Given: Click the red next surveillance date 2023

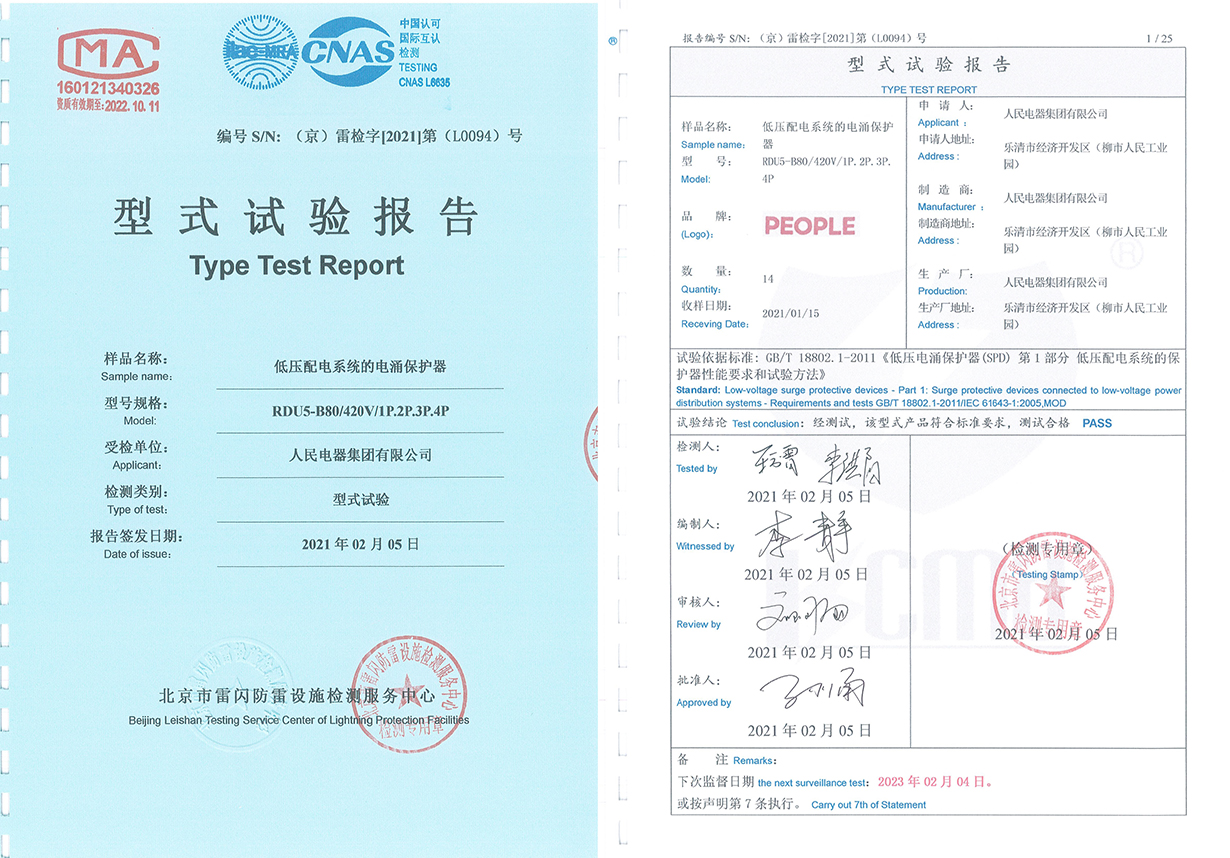Looking at the screenshot, I should pos(934,782).
